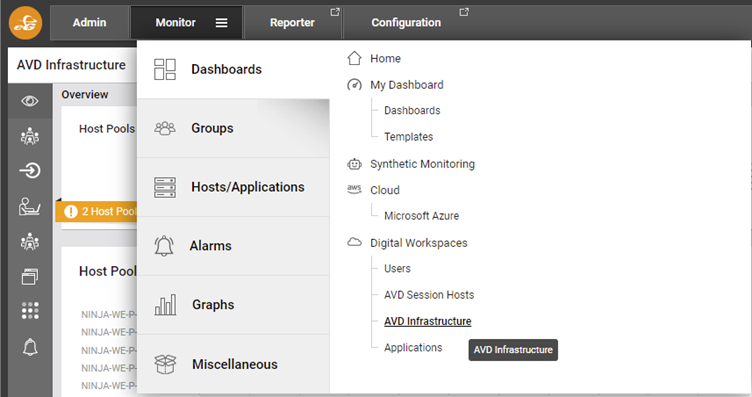Click the orange eG logo icon

click(x=25, y=23)
